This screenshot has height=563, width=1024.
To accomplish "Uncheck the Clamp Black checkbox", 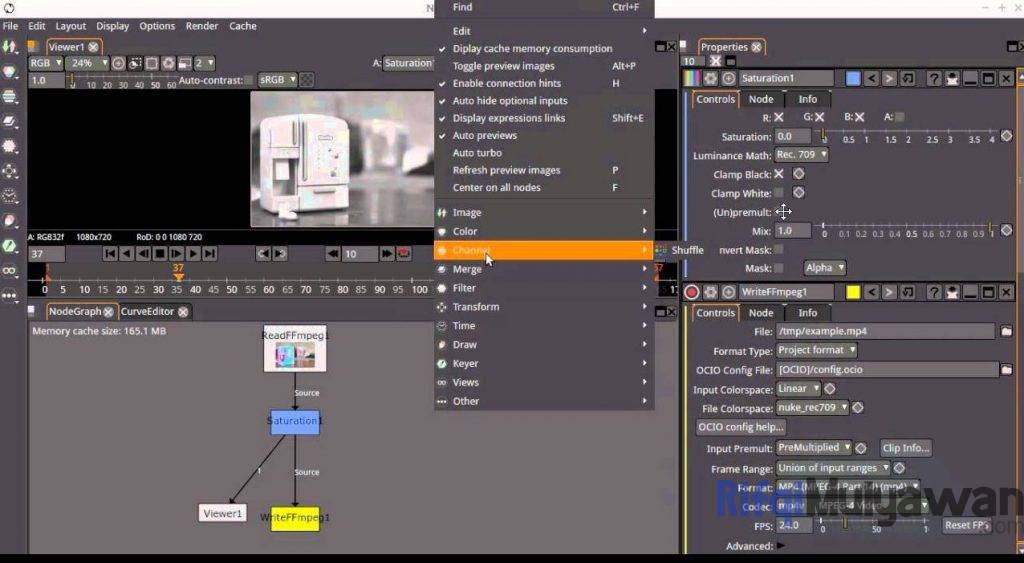I will click(778, 174).
